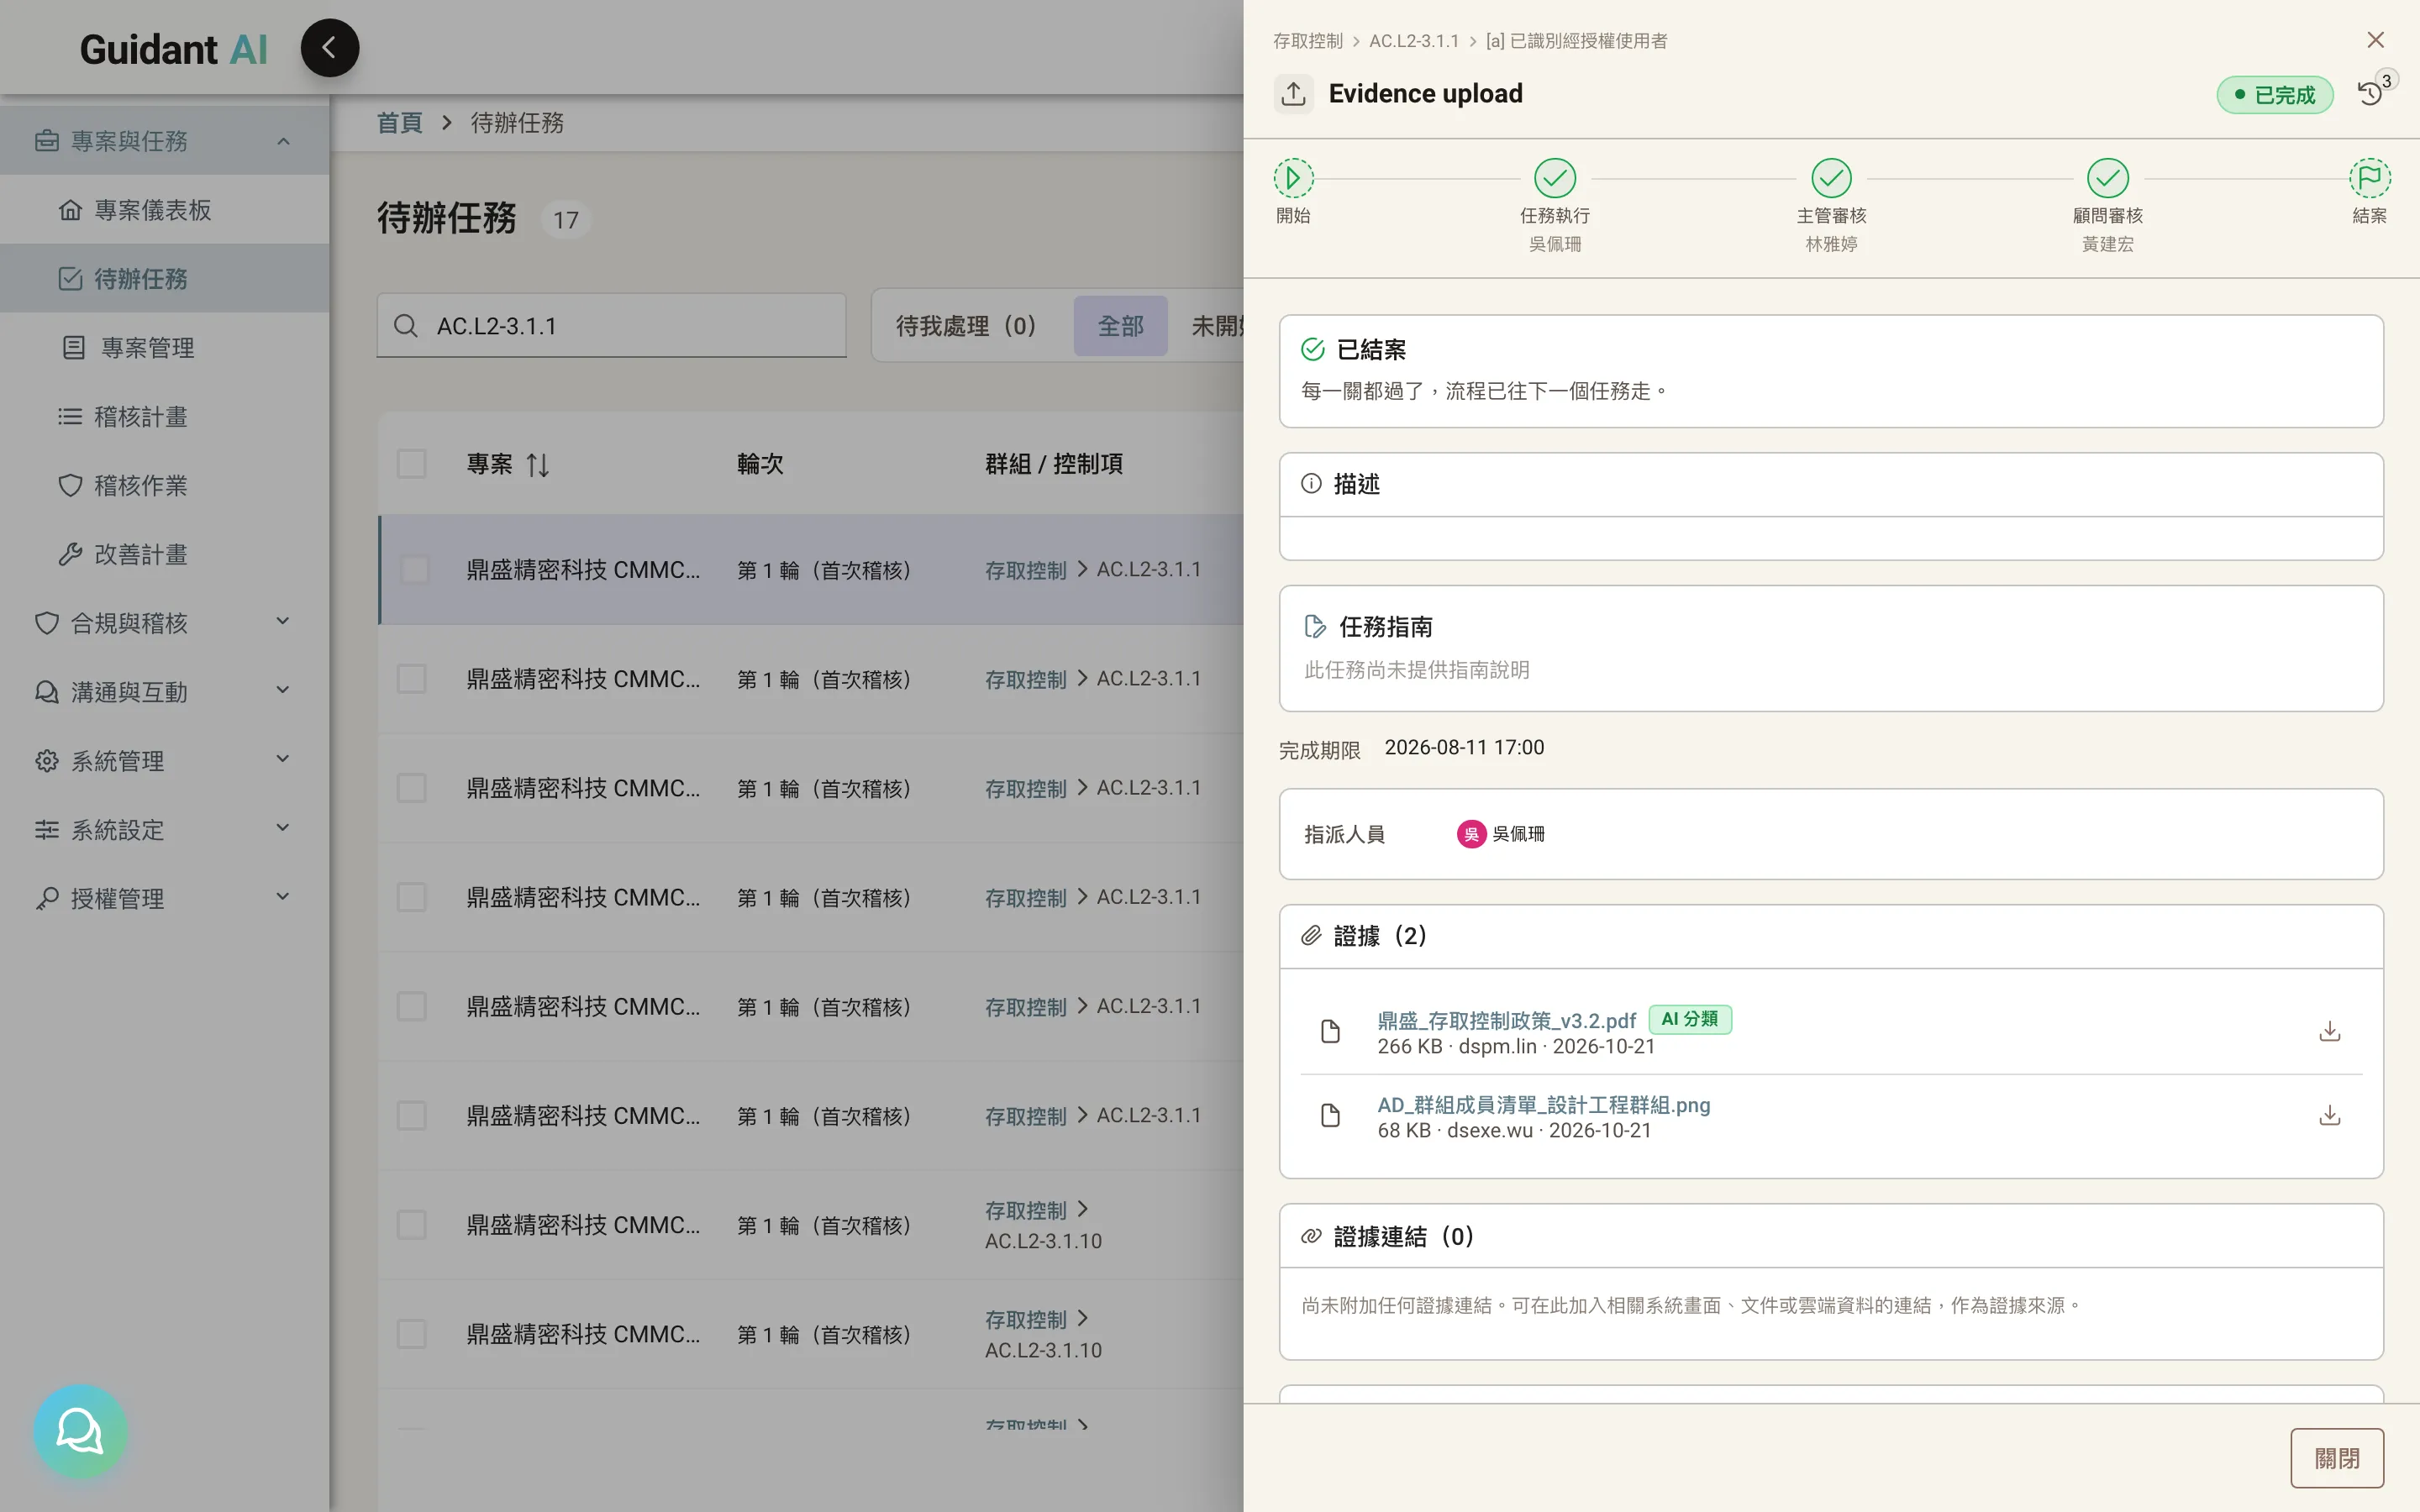Click the 證據 paperclip icon
This screenshot has width=2420, height=1512.
1310,936
